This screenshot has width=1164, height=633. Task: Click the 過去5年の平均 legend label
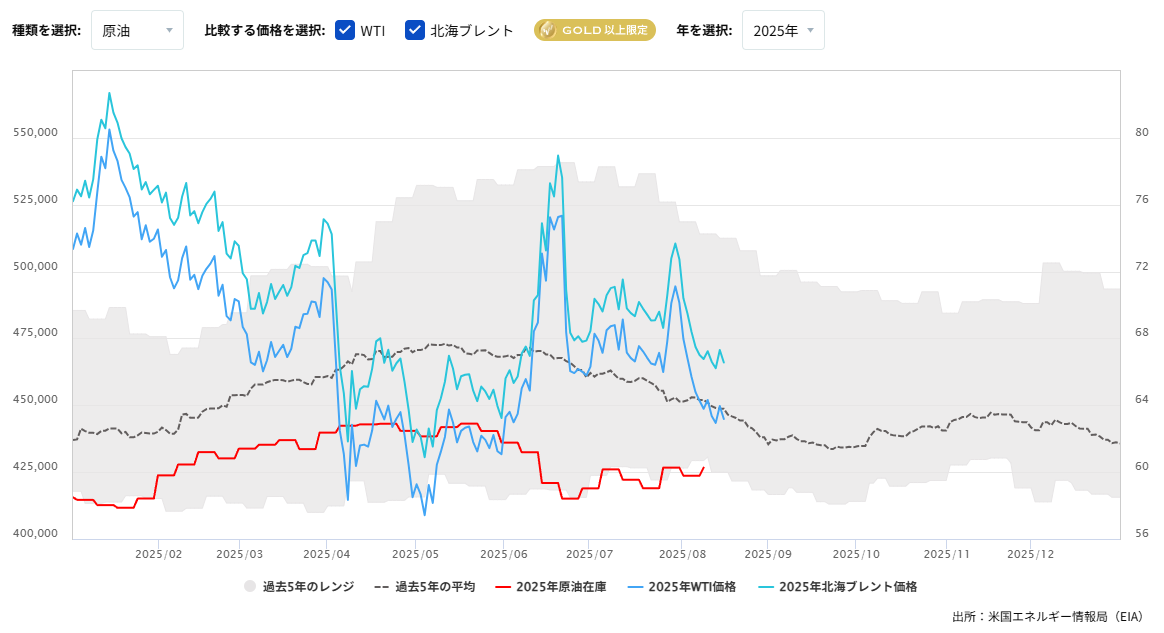[x=435, y=587]
